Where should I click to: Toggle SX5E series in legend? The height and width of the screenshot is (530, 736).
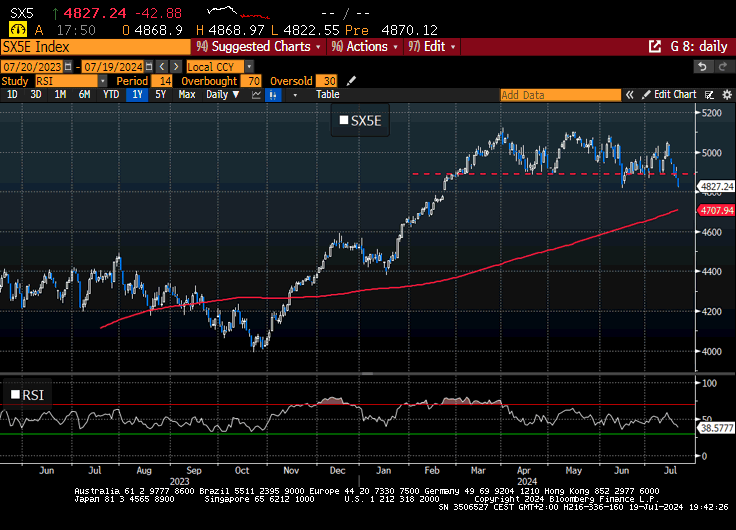click(x=360, y=121)
